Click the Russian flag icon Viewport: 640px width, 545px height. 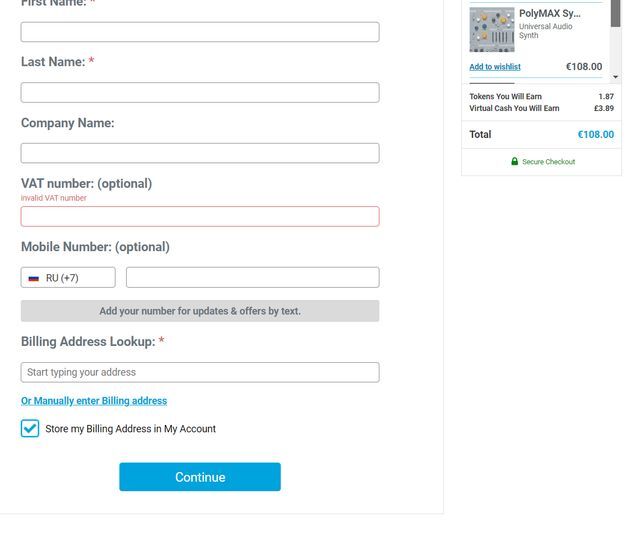tap(34, 278)
